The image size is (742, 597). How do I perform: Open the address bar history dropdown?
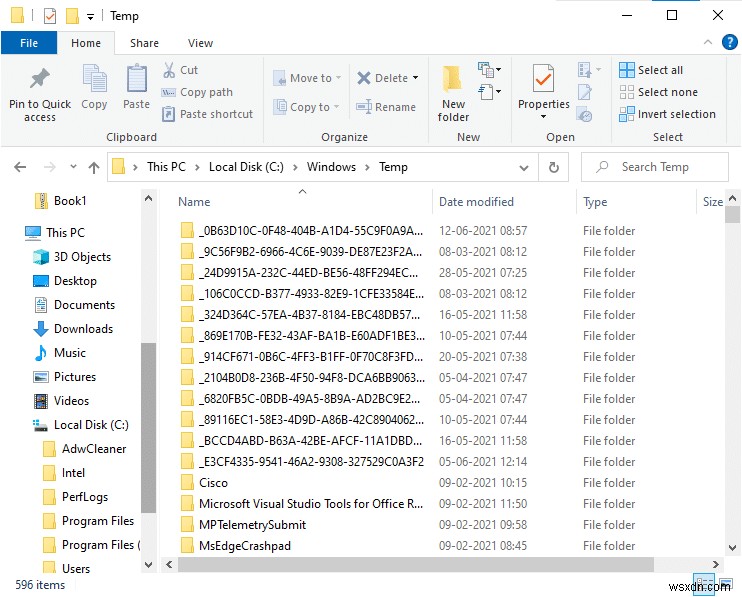click(x=523, y=167)
